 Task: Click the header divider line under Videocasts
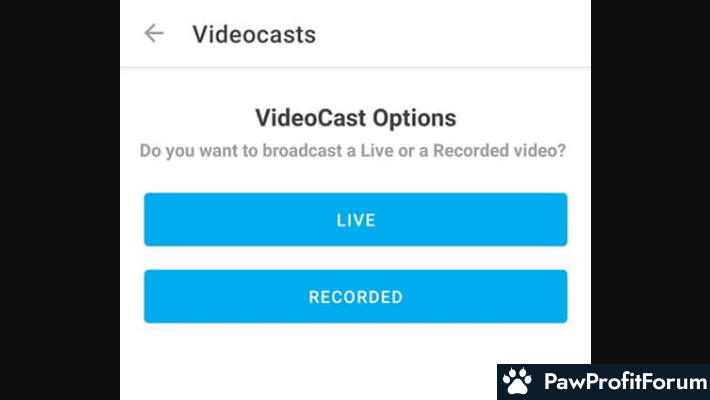click(355, 67)
